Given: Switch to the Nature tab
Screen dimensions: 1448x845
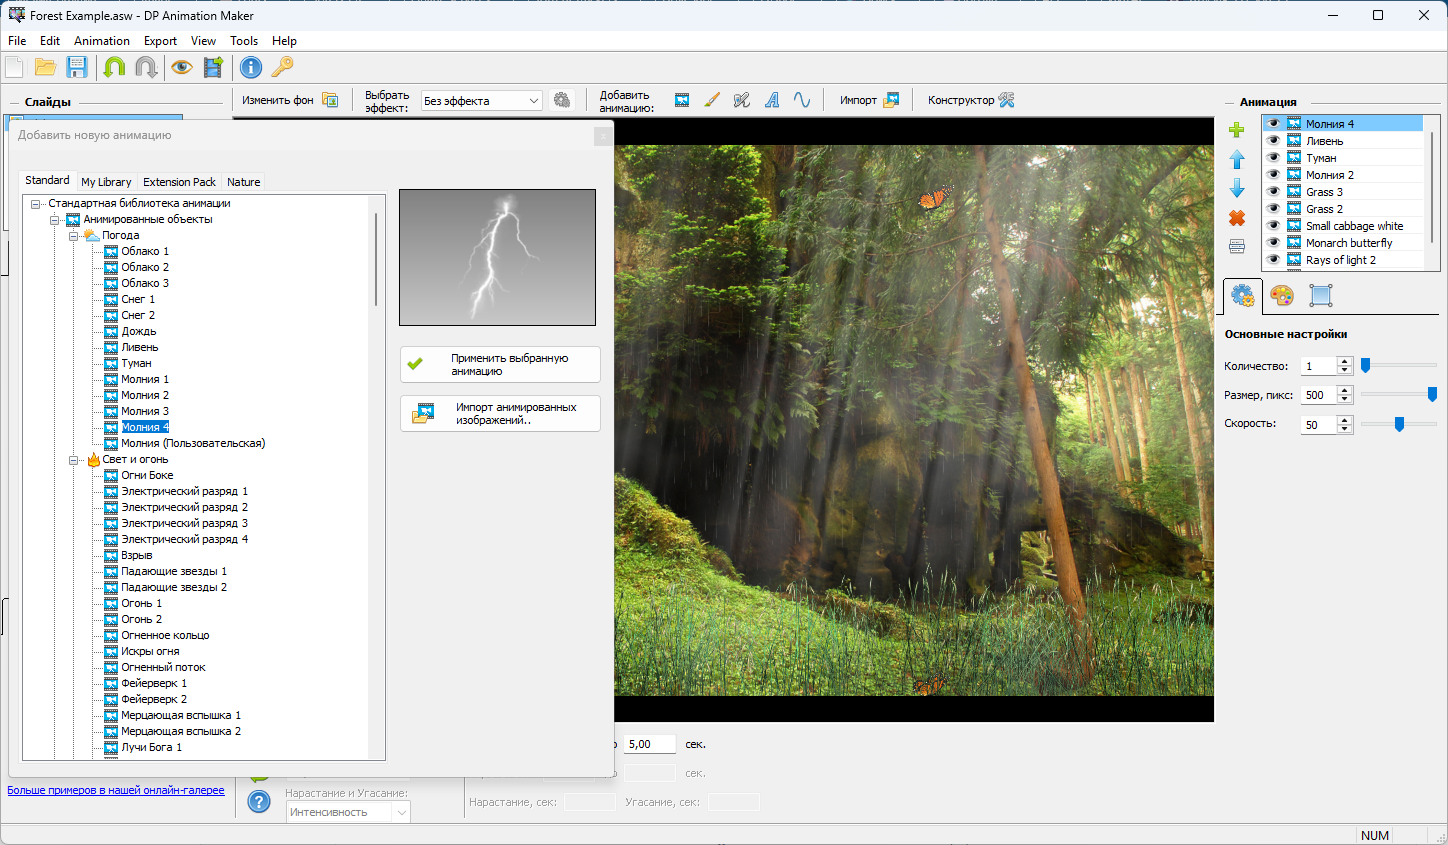Looking at the screenshot, I should pyautogui.click(x=243, y=182).
